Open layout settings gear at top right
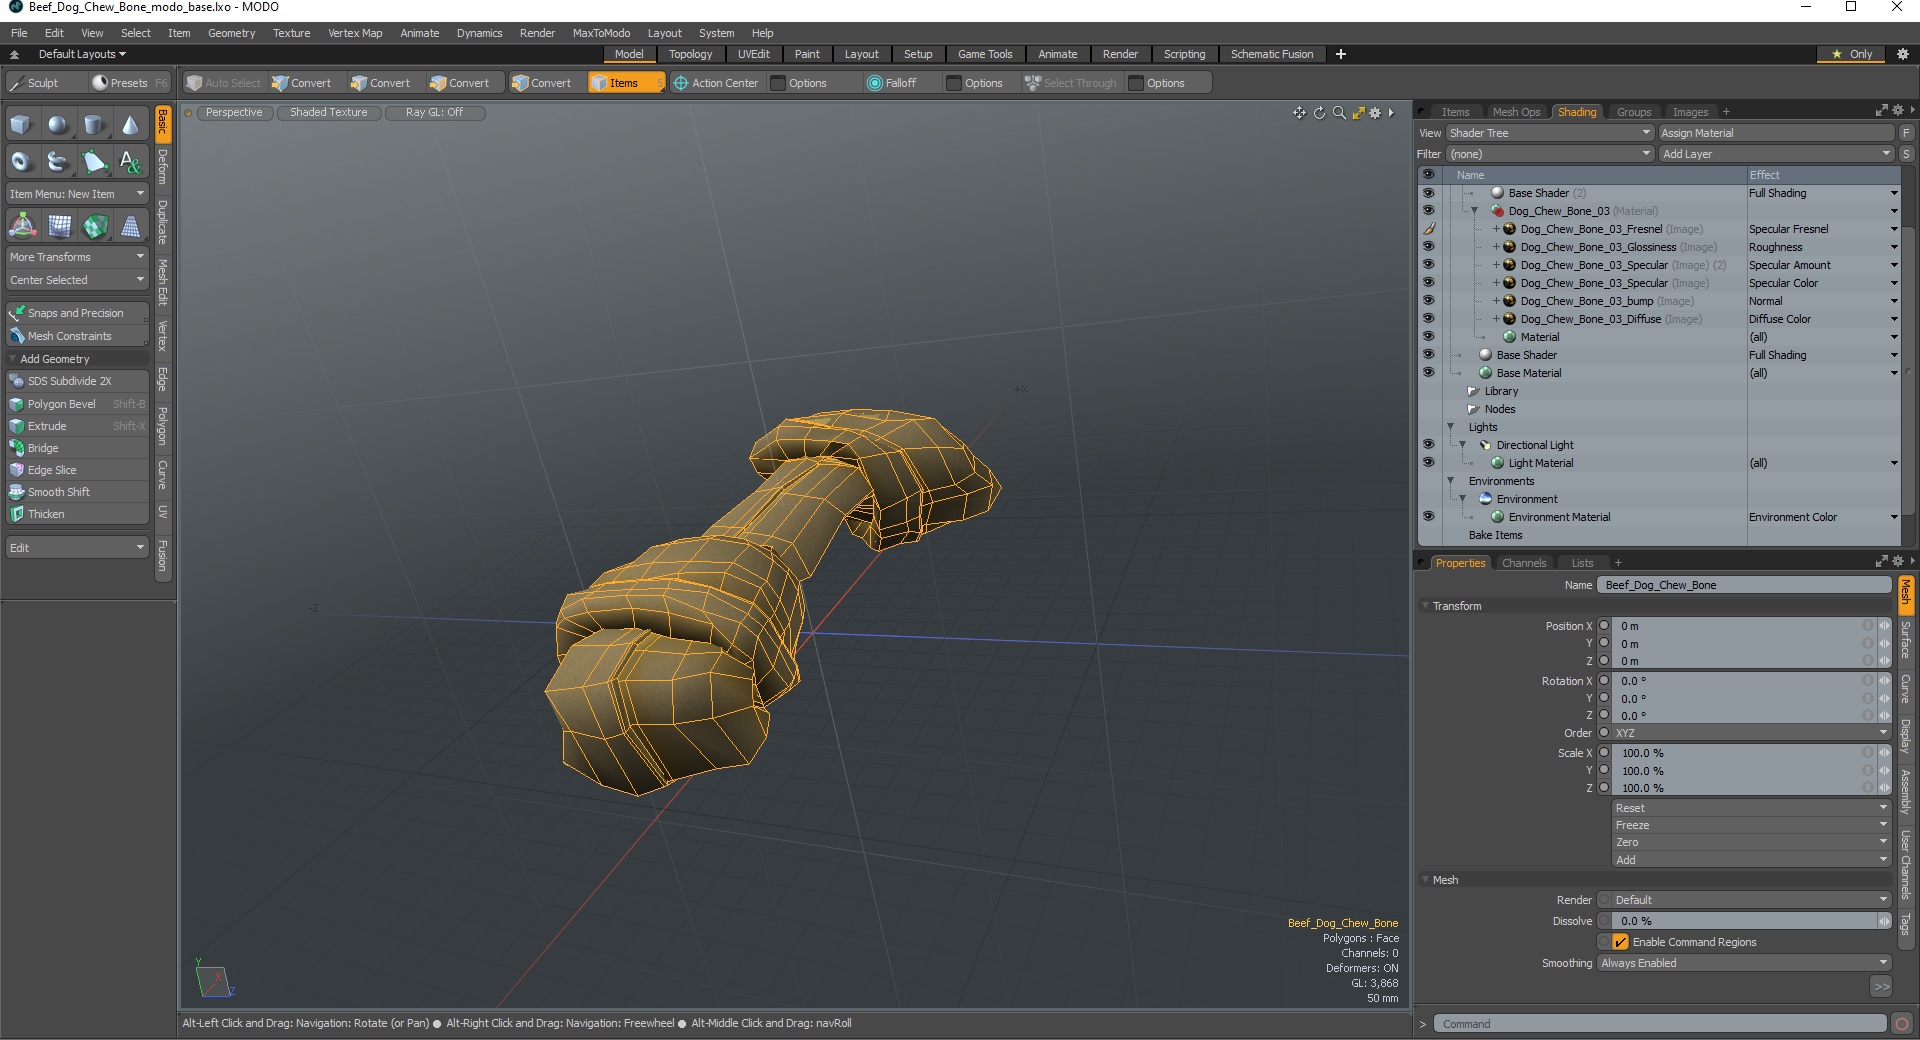Screen dimensions: 1920x1040 pyautogui.click(x=1902, y=54)
